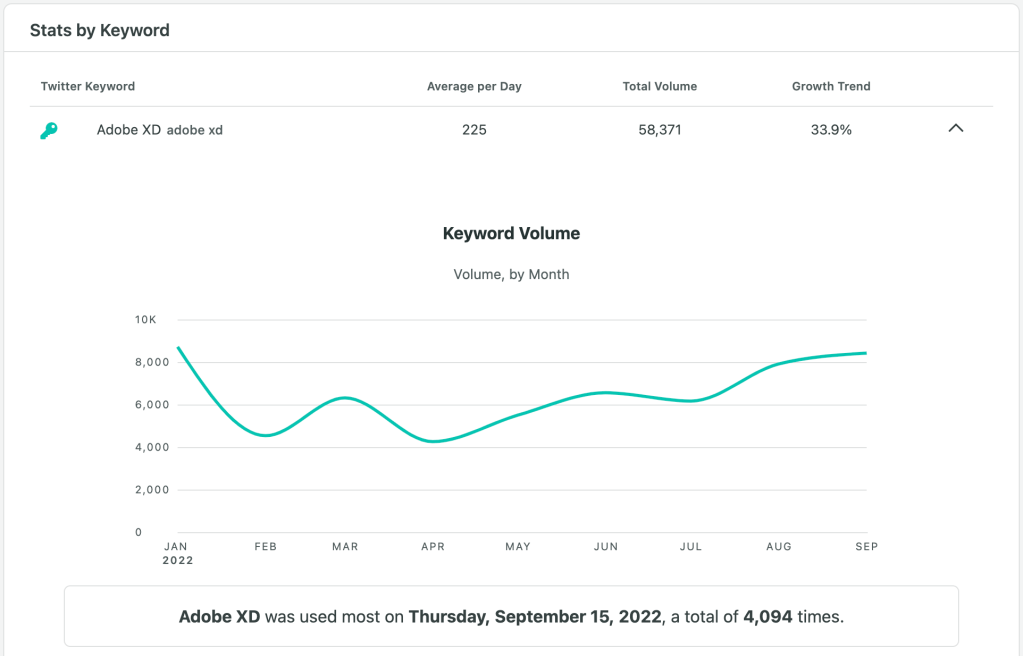Screen dimensions: 1023x656
Task: Select the Adobe XD keyword name
Action: point(128,130)
